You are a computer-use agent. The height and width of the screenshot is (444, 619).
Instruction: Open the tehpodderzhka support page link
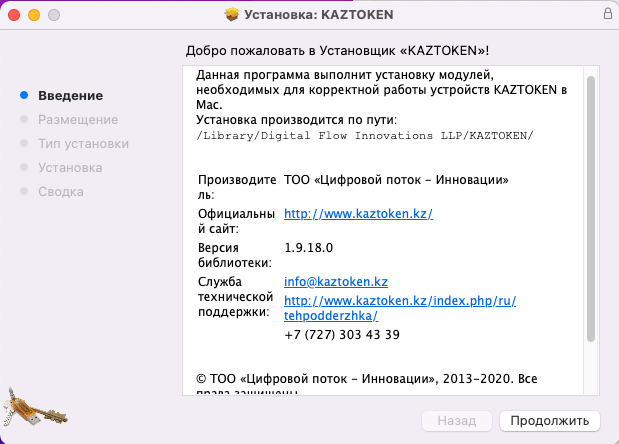[x=400, y=308]
